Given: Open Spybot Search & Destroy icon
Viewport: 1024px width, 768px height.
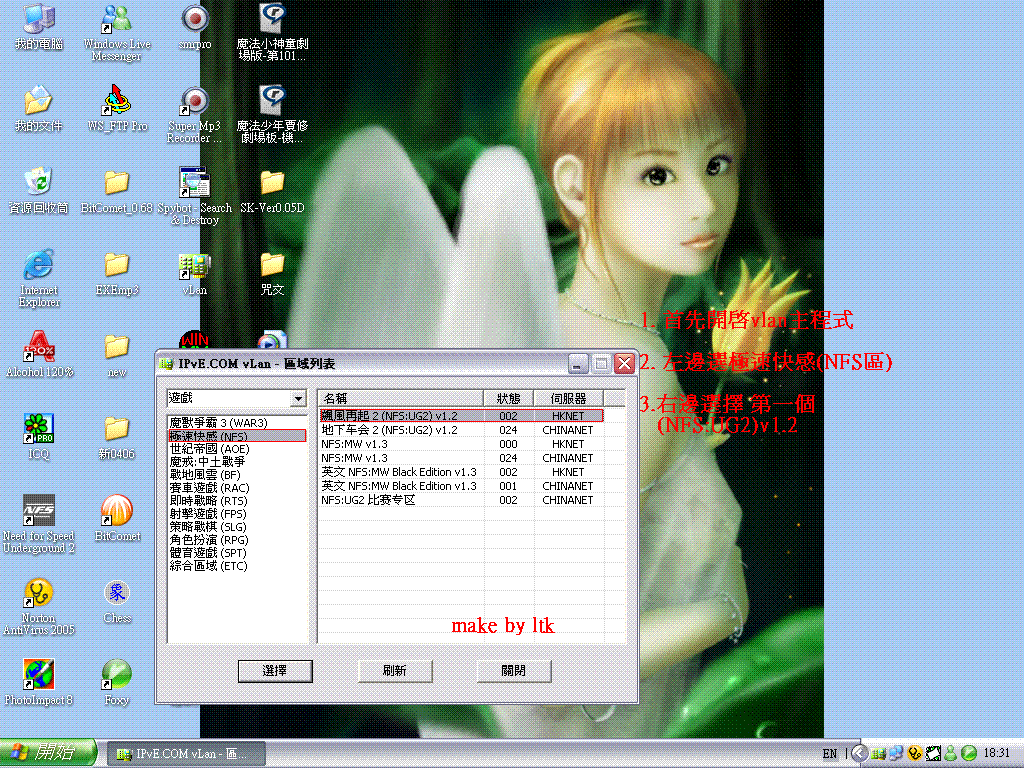Looking at the screenshot, I should (x=194, y=184).
